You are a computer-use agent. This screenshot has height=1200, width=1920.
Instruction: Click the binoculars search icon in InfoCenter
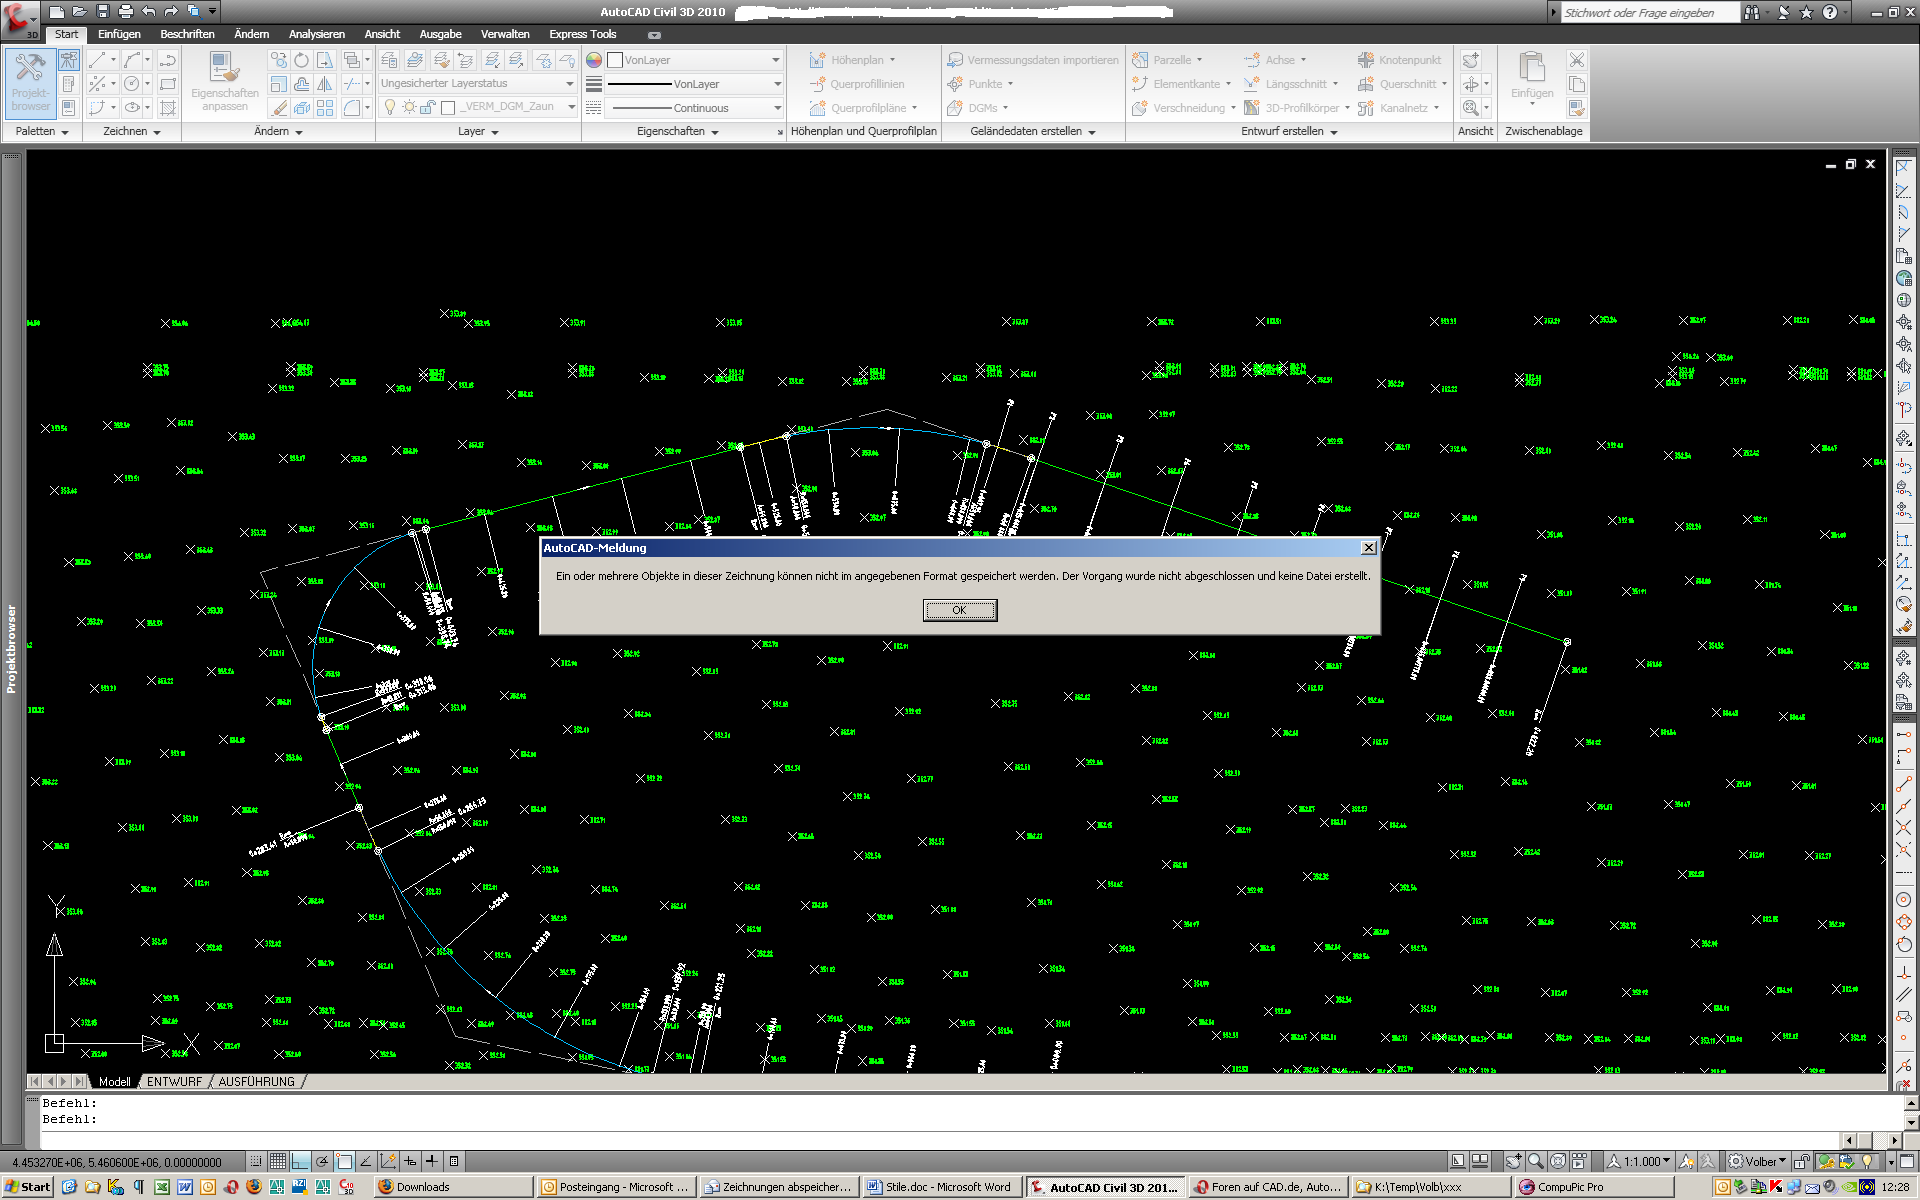(x=1752, y=12)
